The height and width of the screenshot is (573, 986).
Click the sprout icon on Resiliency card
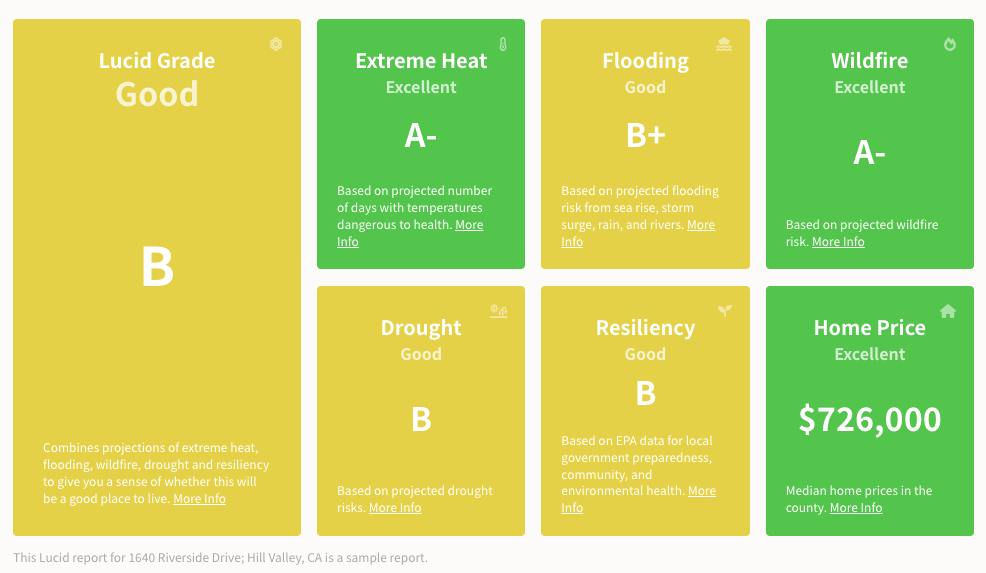725,310
